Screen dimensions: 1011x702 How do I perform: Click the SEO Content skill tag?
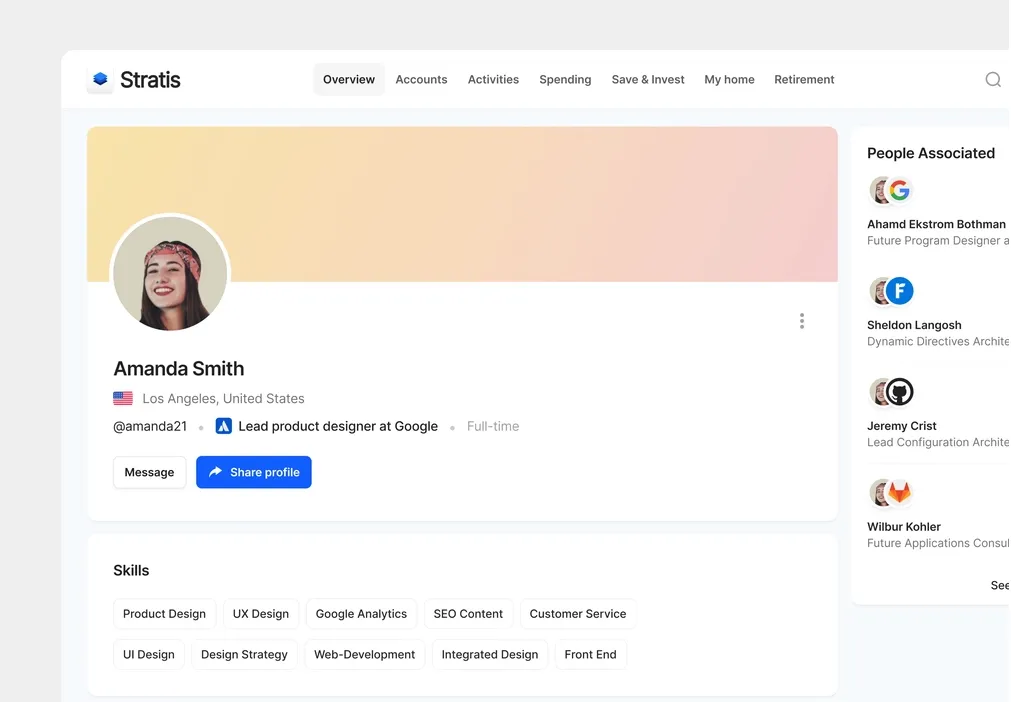[468, 614]
